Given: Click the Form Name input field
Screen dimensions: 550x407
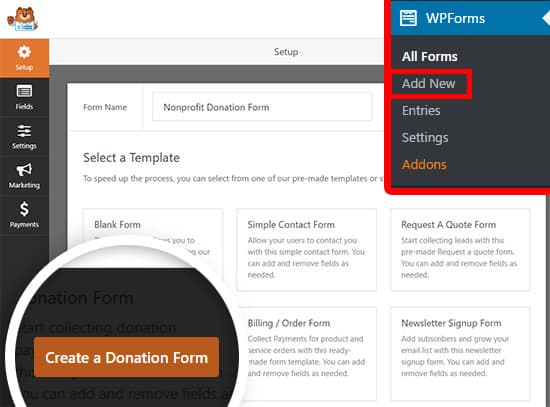Looking at the screenshot, I should coord(262,107).
